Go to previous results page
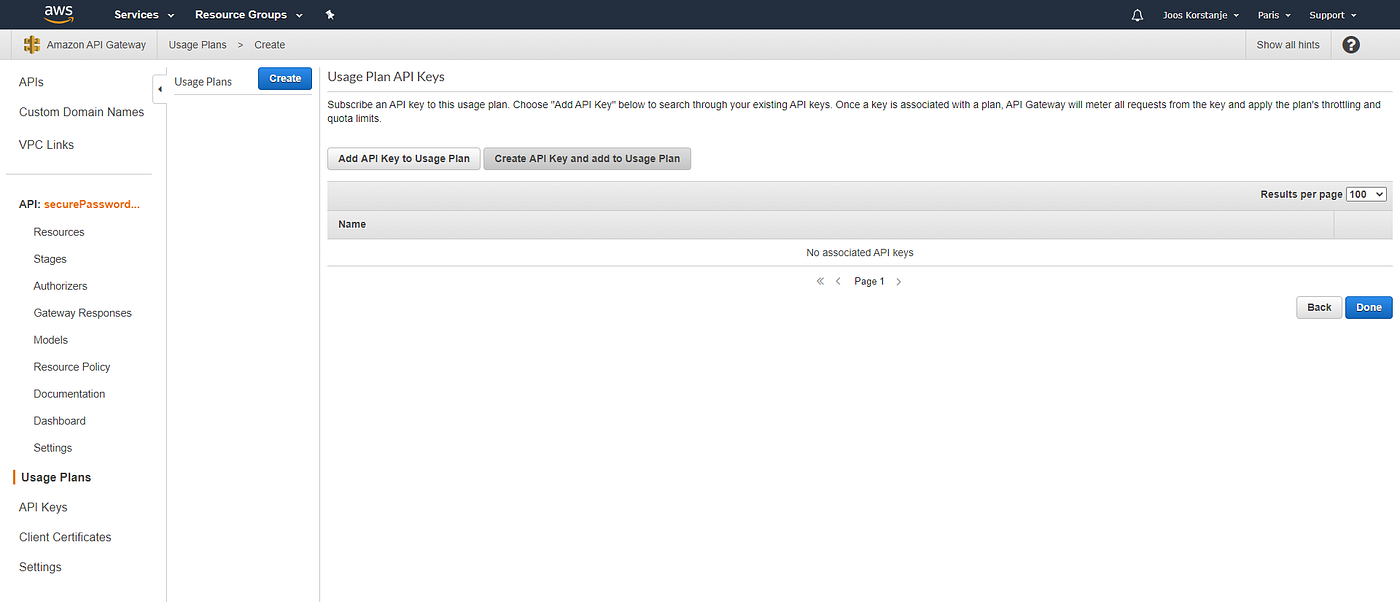 838,282
